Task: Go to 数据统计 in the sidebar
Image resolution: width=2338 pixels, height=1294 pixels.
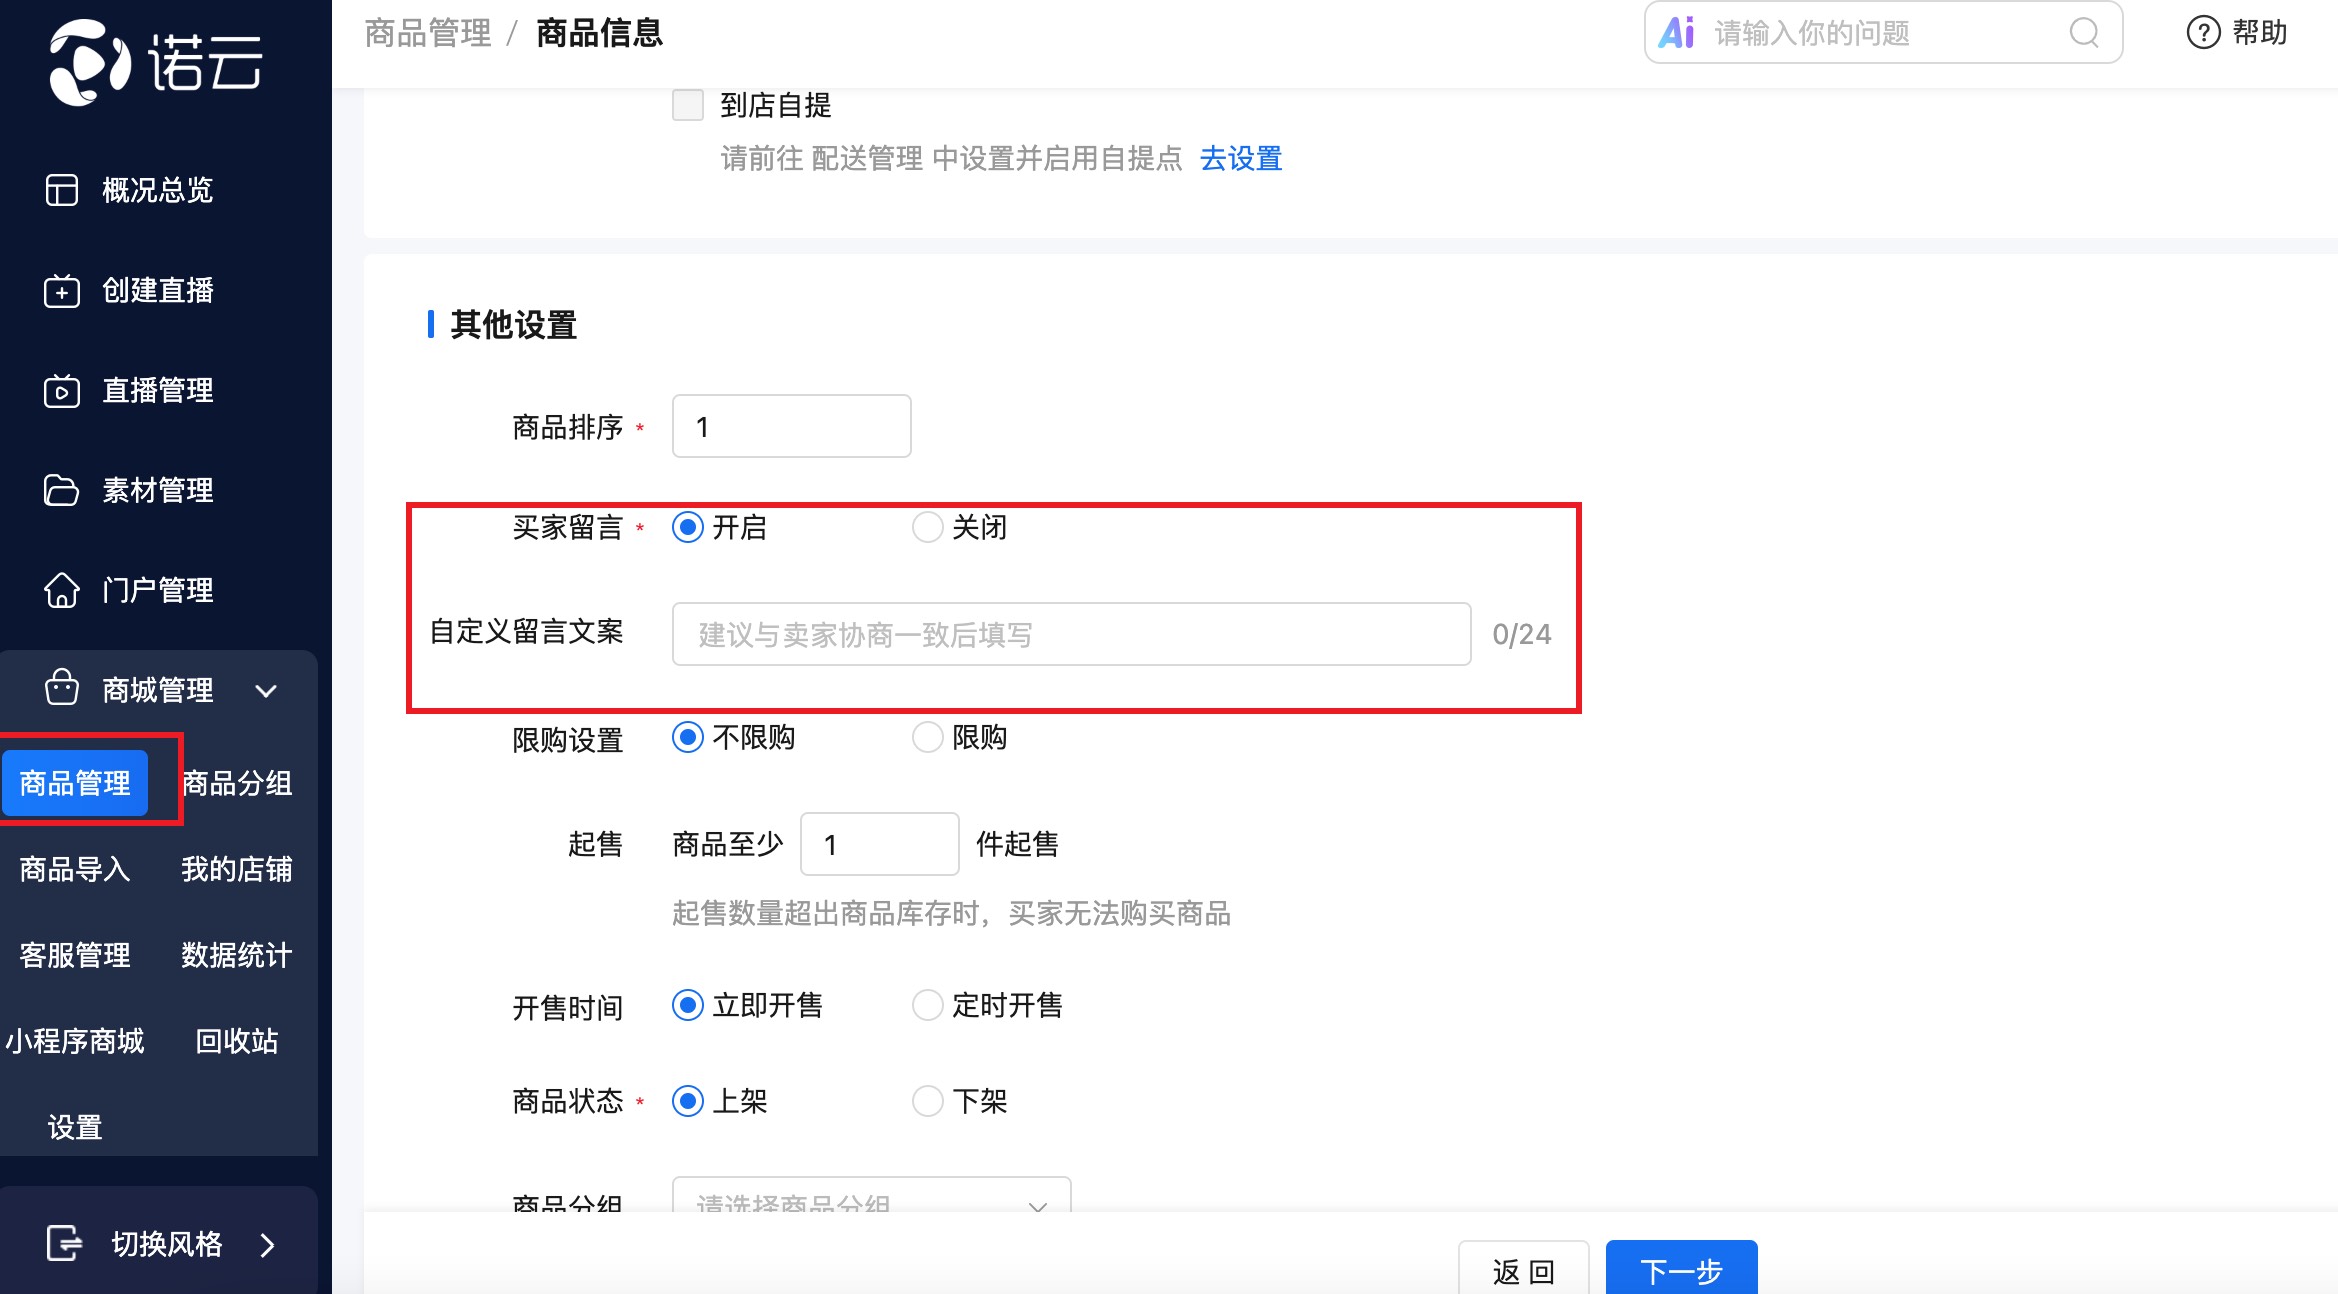Action: [237, 955]
